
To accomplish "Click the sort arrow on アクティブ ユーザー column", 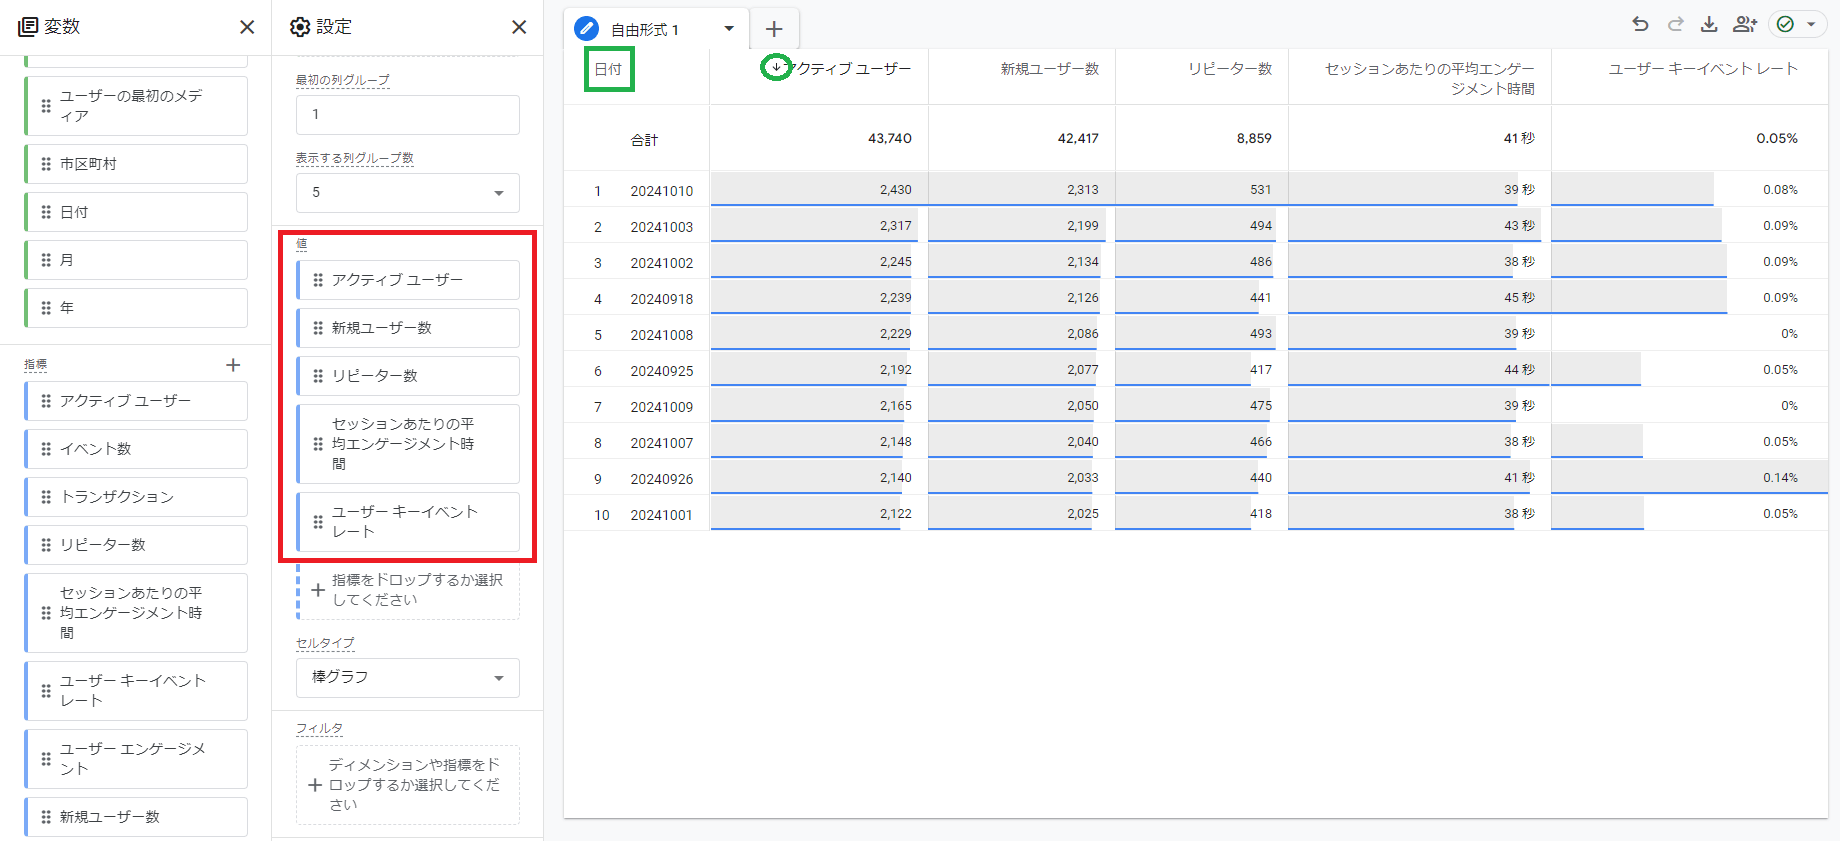I will [776, 67].
